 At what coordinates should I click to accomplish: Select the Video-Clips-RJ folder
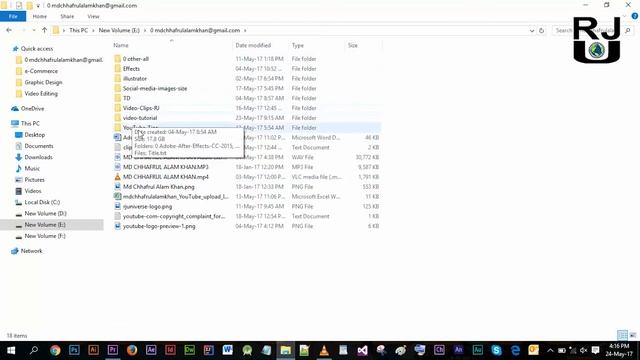(x=141, y=108)
